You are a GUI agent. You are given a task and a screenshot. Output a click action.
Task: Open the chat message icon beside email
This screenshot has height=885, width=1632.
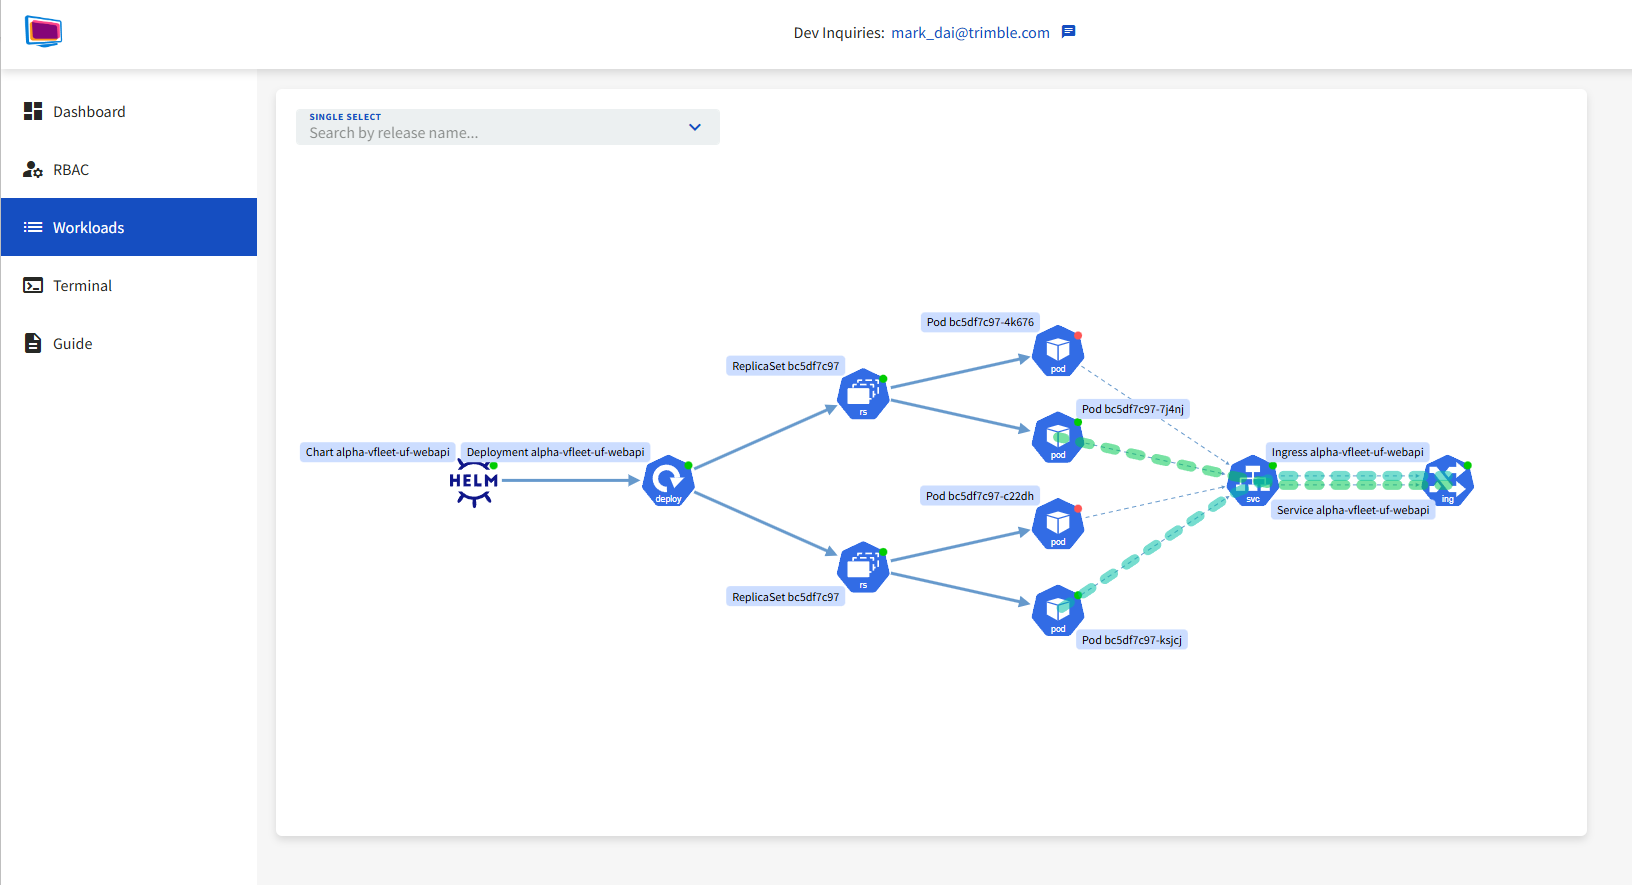[x=1068, y=32]
